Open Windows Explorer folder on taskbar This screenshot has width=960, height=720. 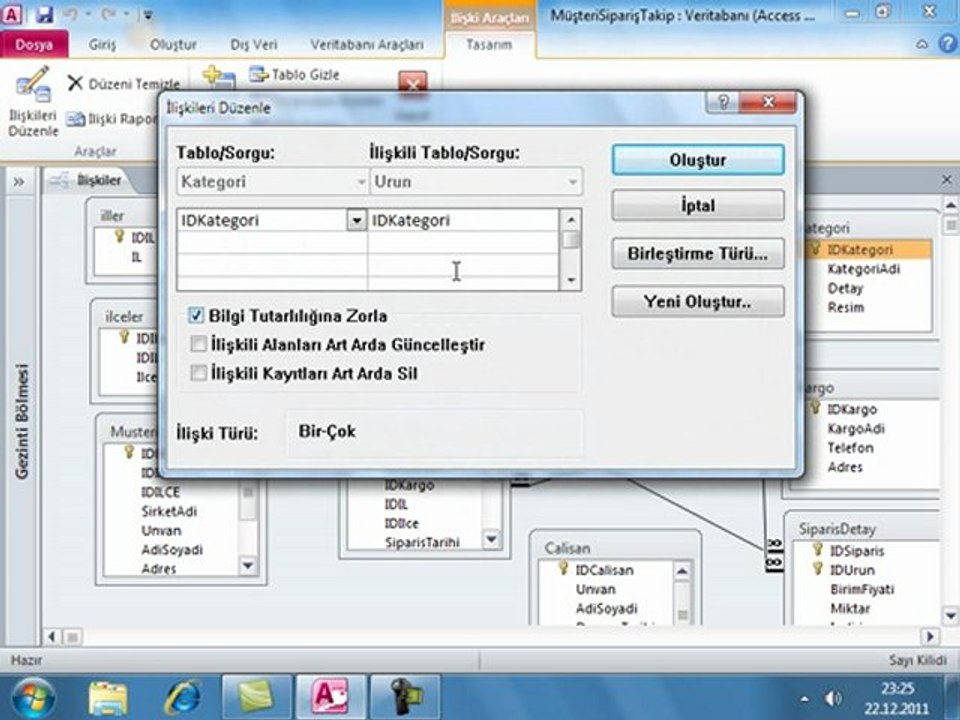coord(108,697)
